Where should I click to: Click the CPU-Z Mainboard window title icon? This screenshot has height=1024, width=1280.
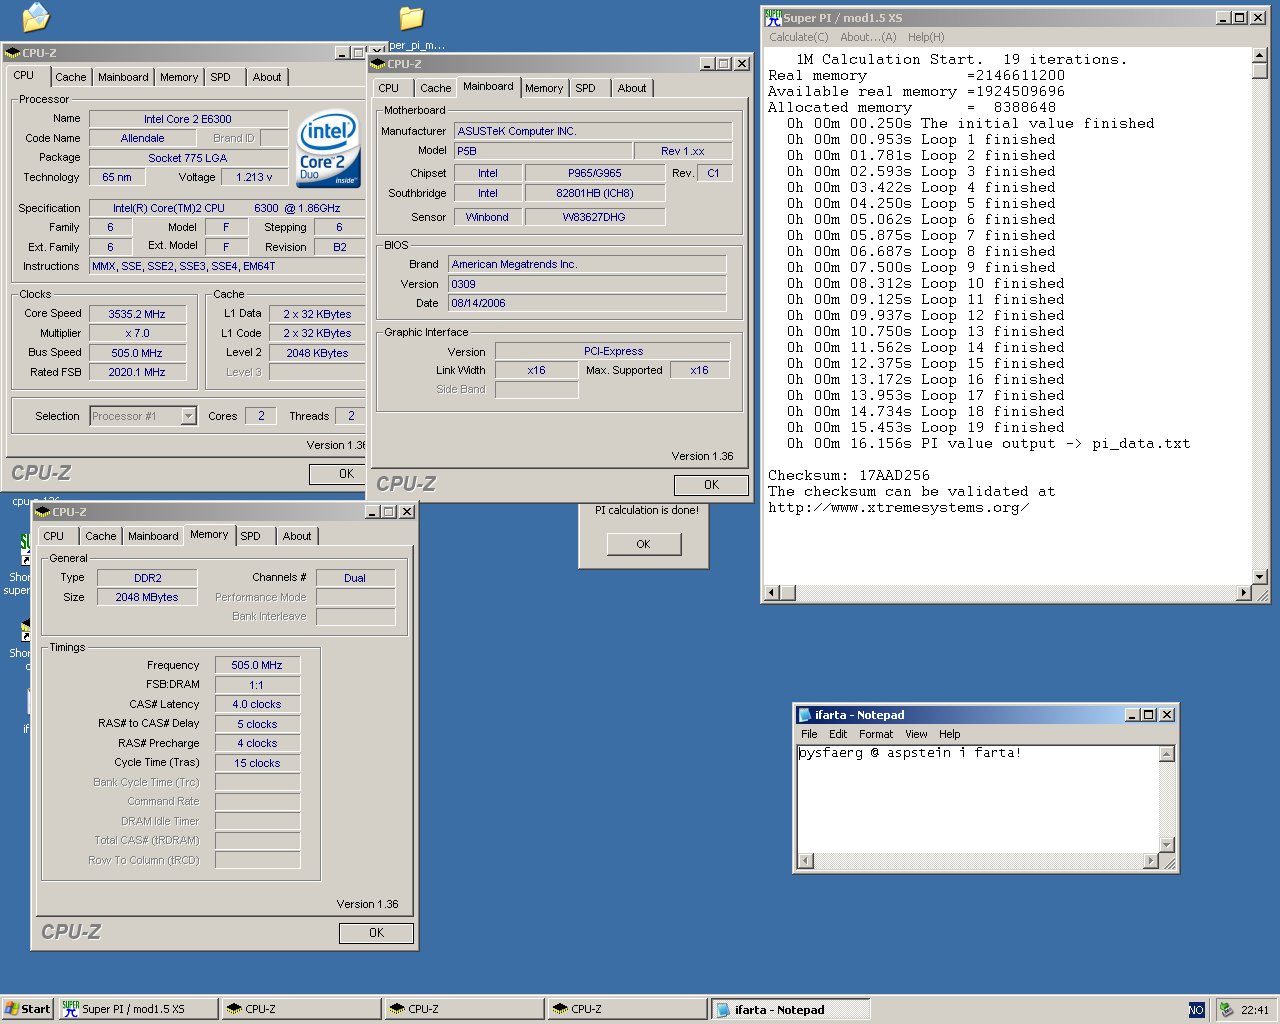378,64
